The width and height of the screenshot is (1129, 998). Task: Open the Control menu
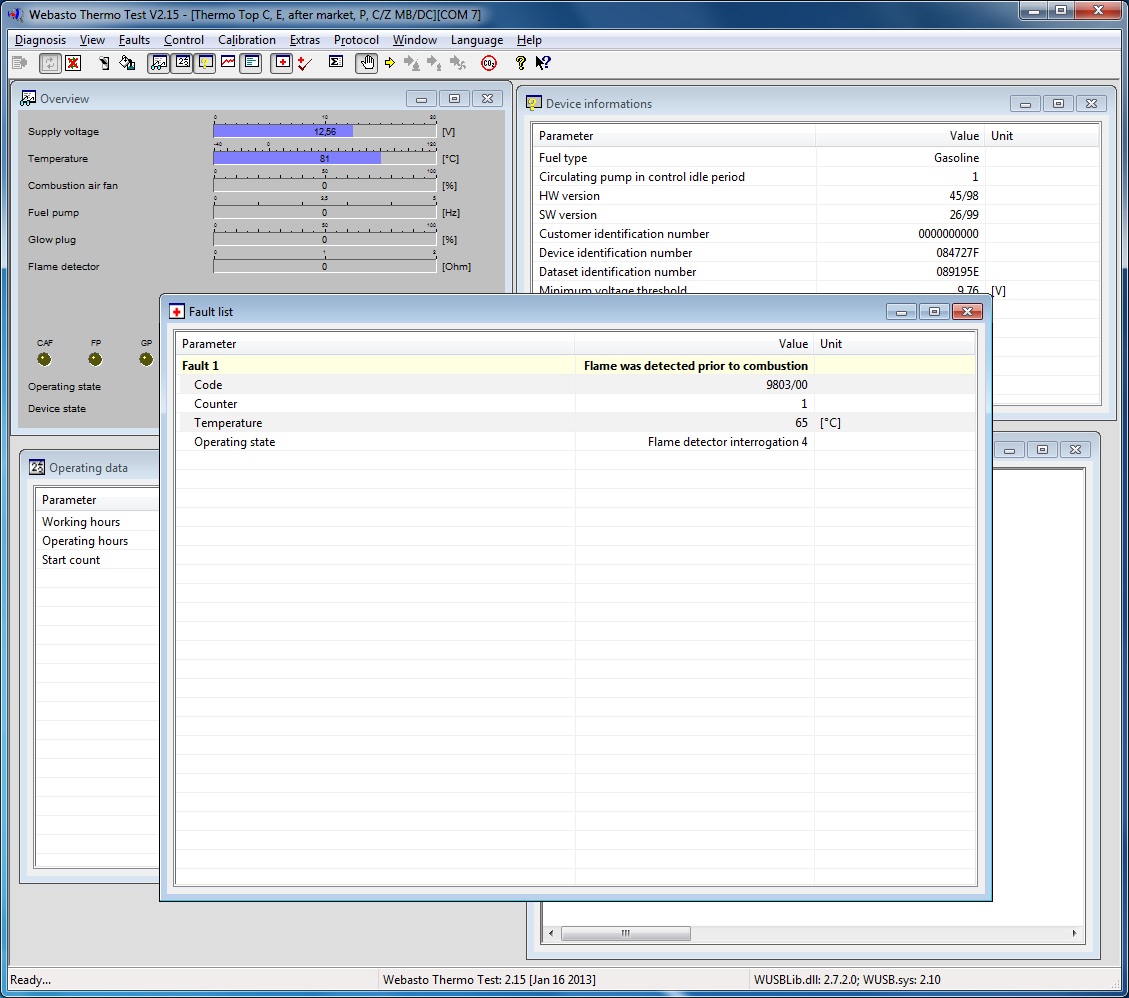[x=184, y=40]
